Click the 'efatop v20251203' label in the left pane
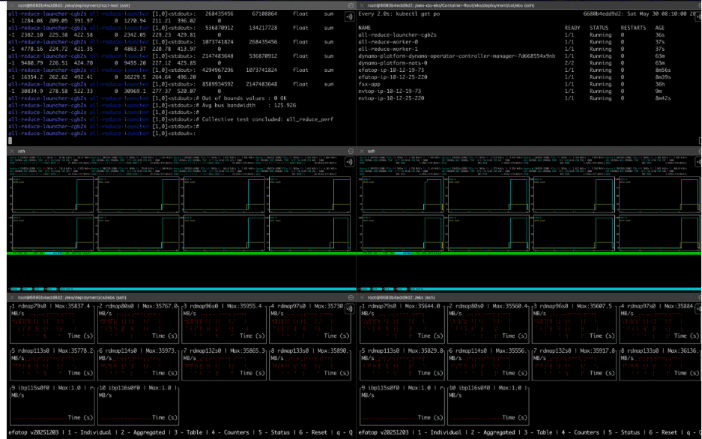Viewport: 702px width, 439px height. point(34,432)
